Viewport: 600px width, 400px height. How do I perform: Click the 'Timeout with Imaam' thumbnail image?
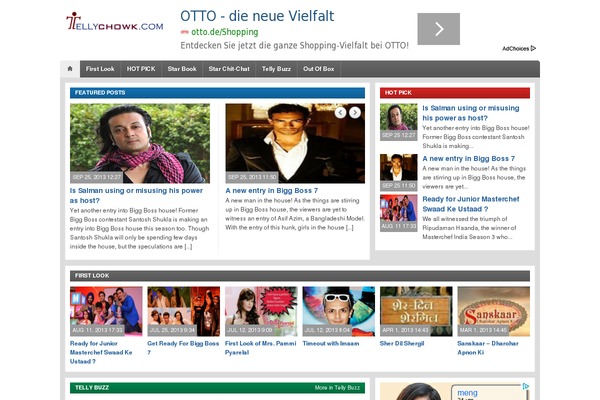pos(338,311)
